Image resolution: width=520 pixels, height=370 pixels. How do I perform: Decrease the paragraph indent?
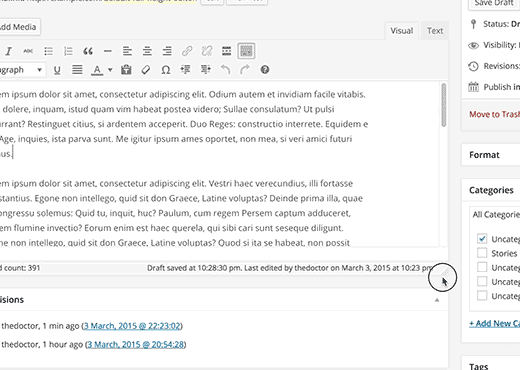coord(185,70)
